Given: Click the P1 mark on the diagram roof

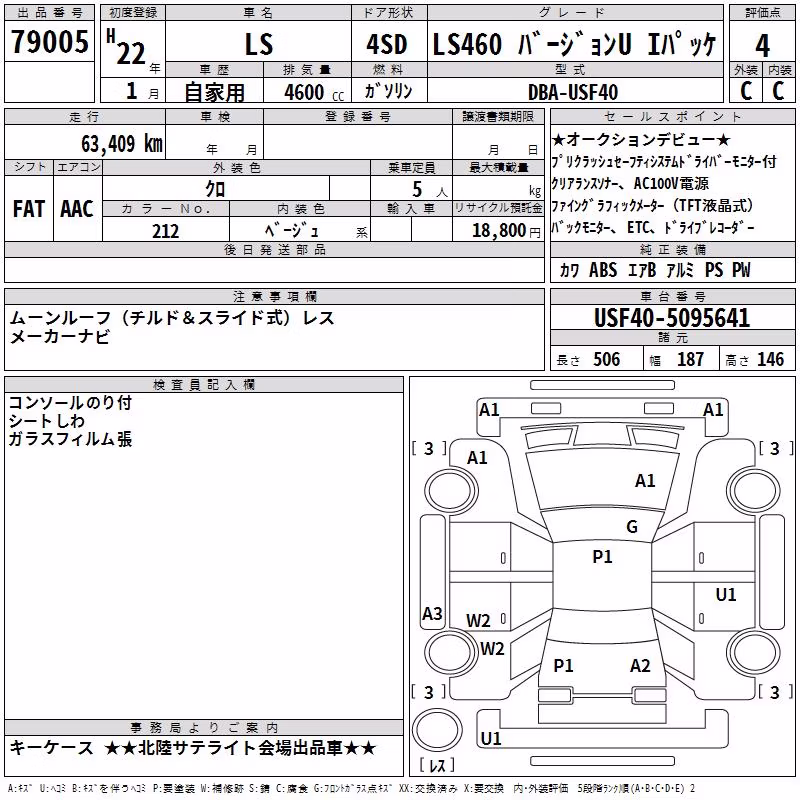Looking at the screenshot, I should (x=602, y=557).
